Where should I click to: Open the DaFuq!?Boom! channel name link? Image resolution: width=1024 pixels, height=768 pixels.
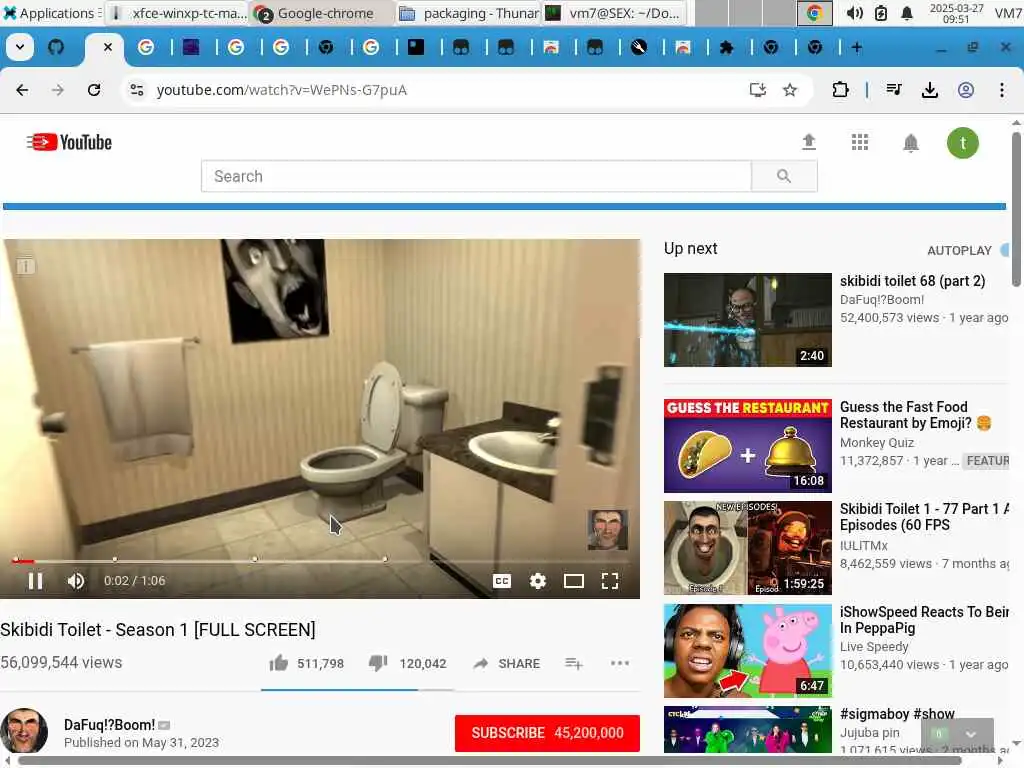(x=110, y=725)
